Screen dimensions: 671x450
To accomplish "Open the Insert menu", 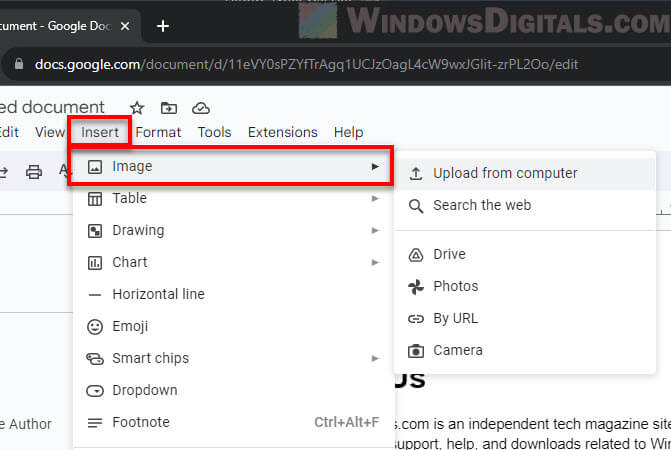I will pos(100,132).
